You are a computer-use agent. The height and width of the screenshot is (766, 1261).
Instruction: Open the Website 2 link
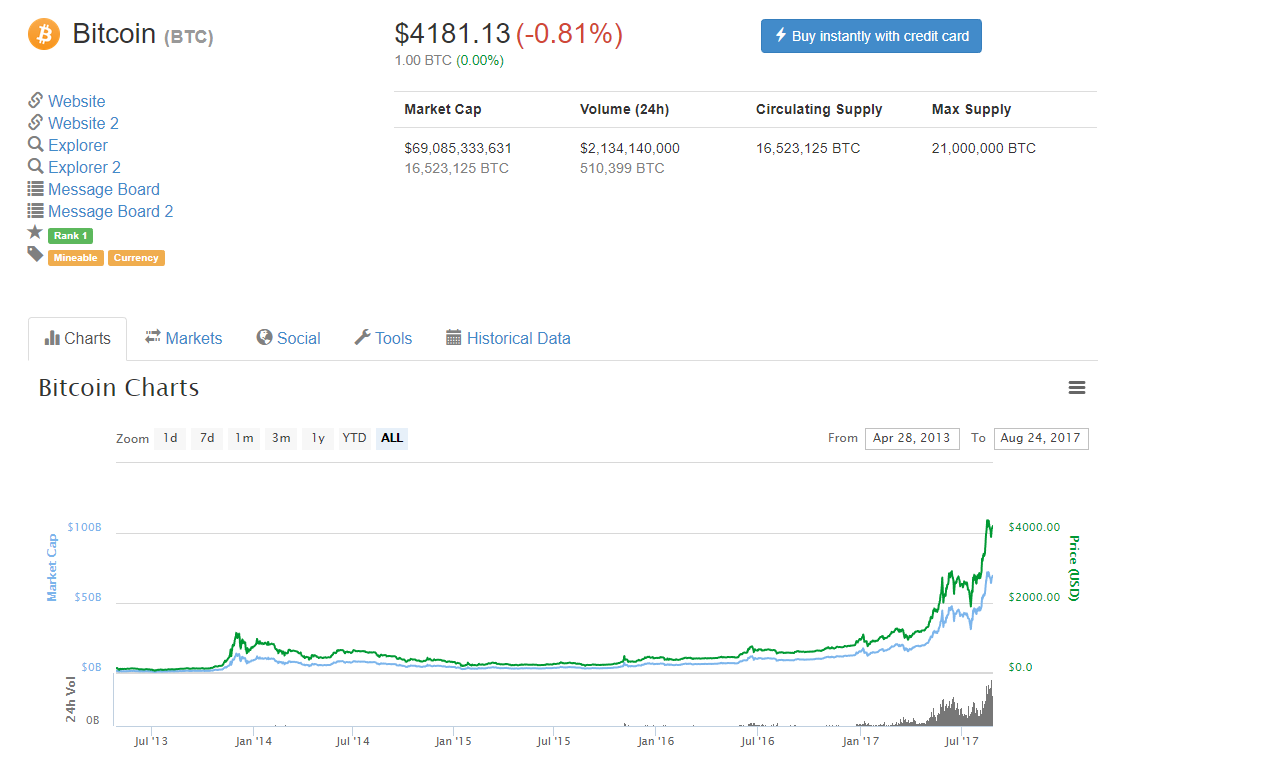[x=83, y=123]
